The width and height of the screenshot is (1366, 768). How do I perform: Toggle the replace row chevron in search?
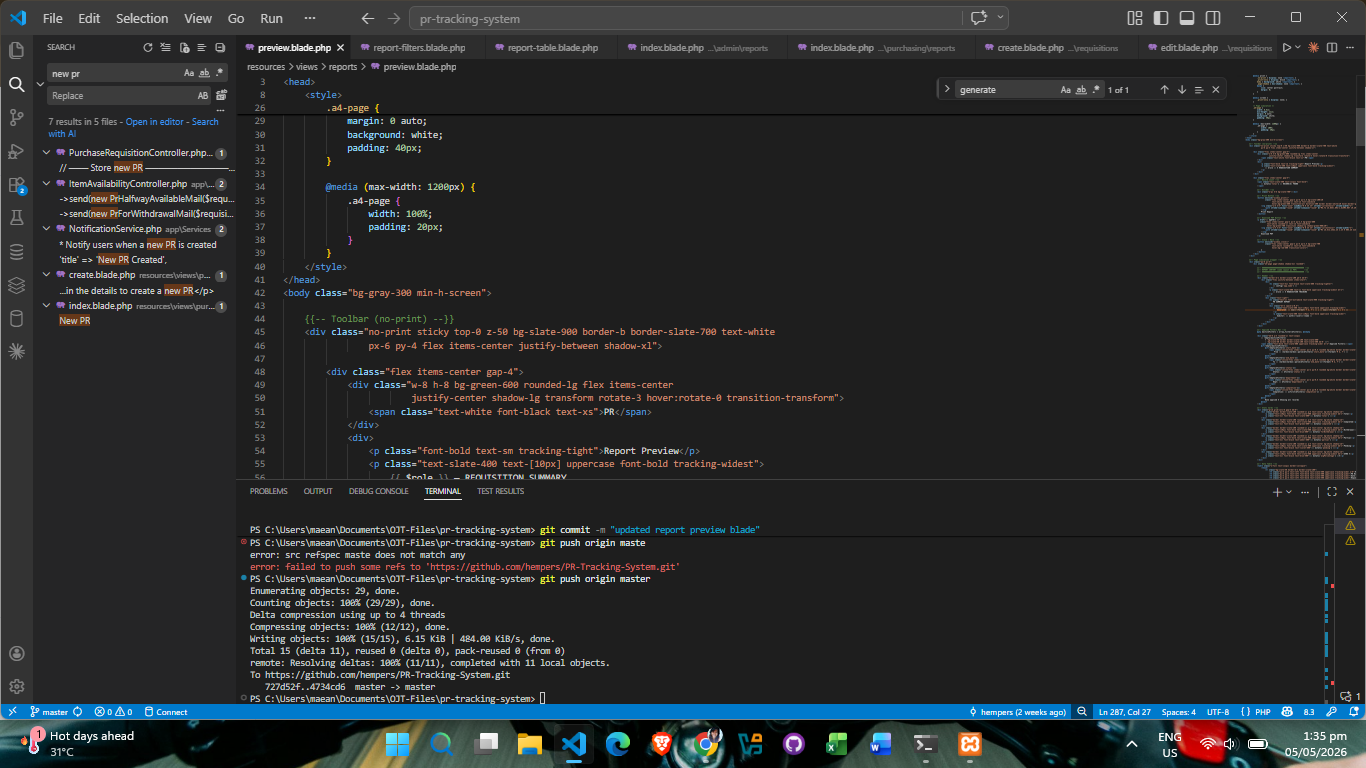(x=41, y=84)
